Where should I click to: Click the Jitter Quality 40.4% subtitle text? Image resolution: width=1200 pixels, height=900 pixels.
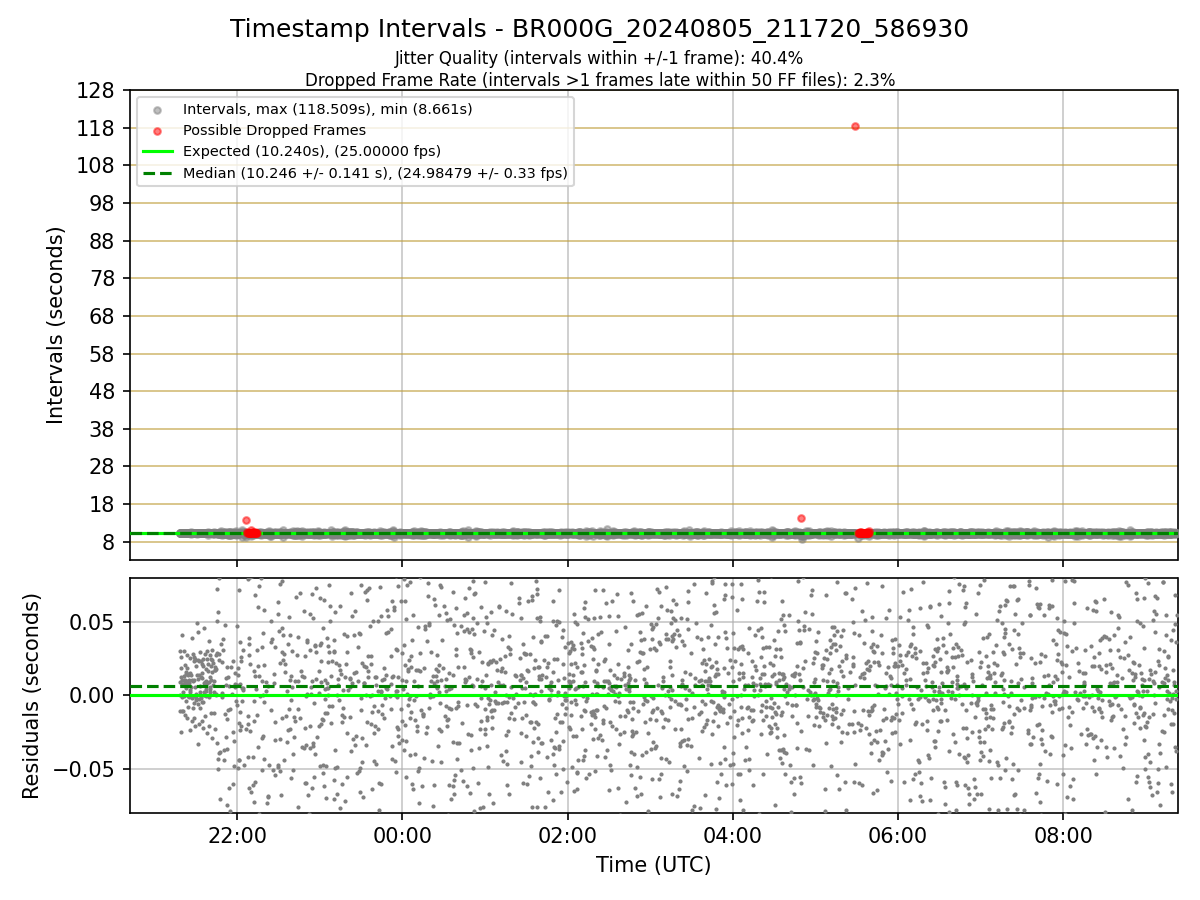pos(599,59)
